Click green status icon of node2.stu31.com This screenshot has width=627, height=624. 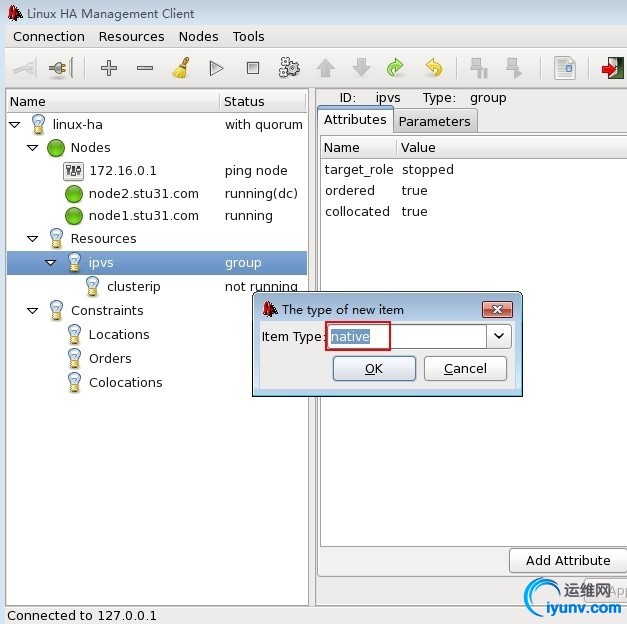point(74,194)
